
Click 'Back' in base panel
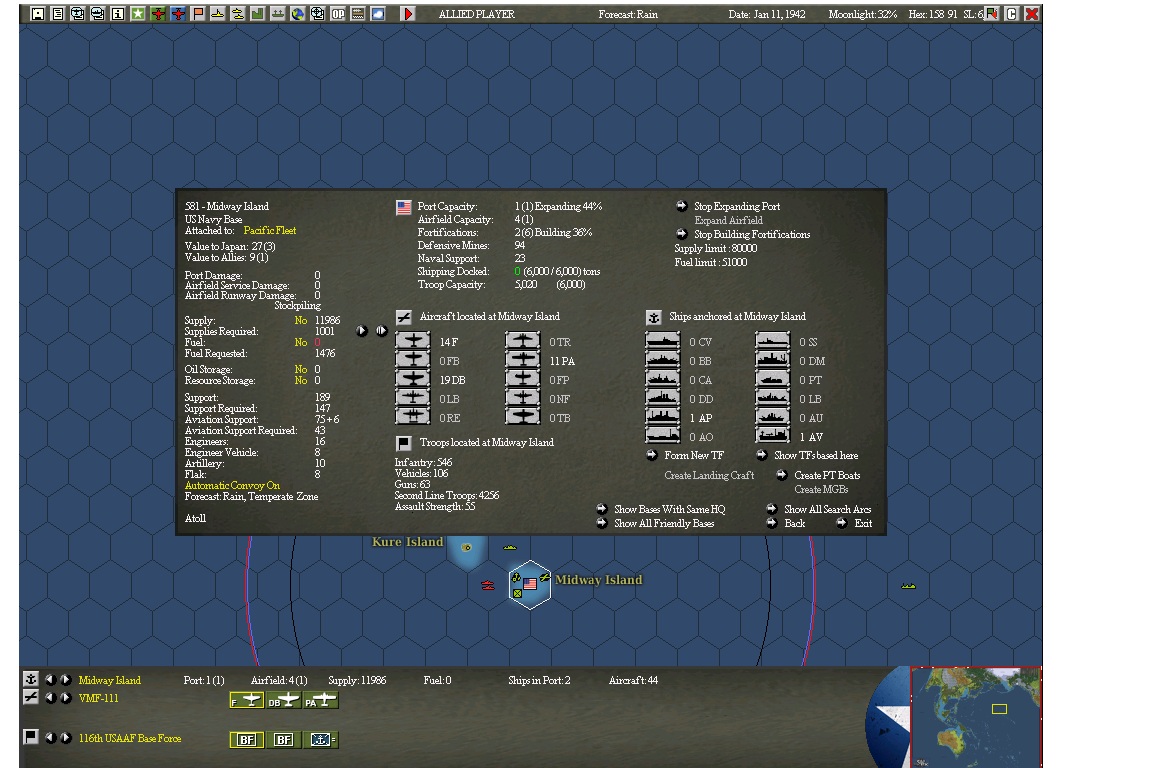click(795, 523)
